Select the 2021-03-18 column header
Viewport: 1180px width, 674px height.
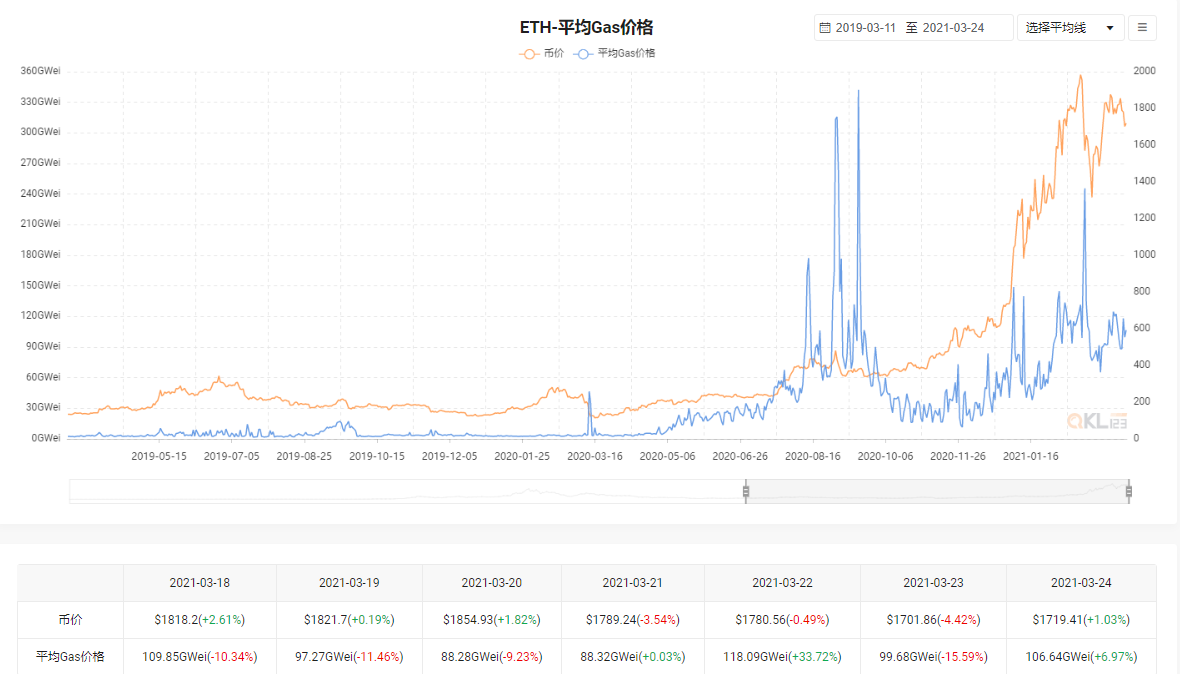pyautogui.click(x=199, y=583)
